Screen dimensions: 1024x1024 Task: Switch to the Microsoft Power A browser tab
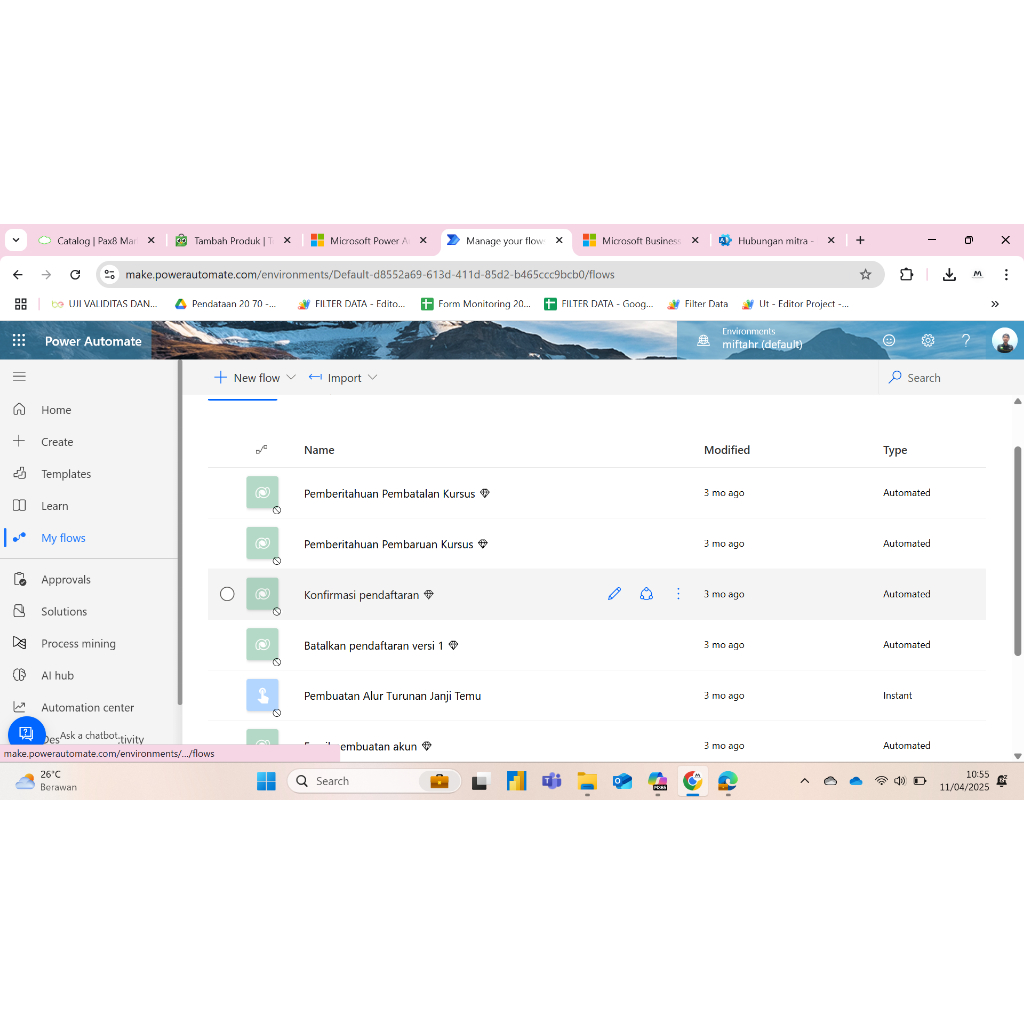[369, 240]
